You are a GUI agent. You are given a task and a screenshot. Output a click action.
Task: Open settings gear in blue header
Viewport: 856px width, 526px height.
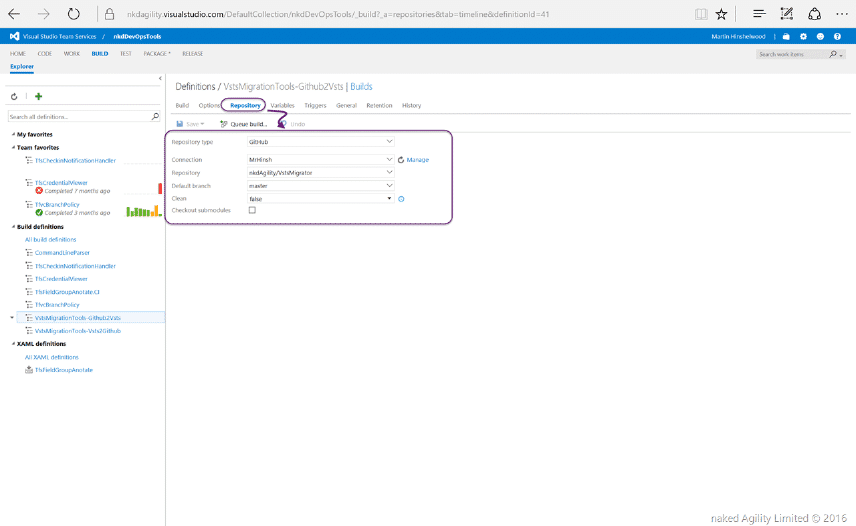pyautogui.click(x=803, y=37)
